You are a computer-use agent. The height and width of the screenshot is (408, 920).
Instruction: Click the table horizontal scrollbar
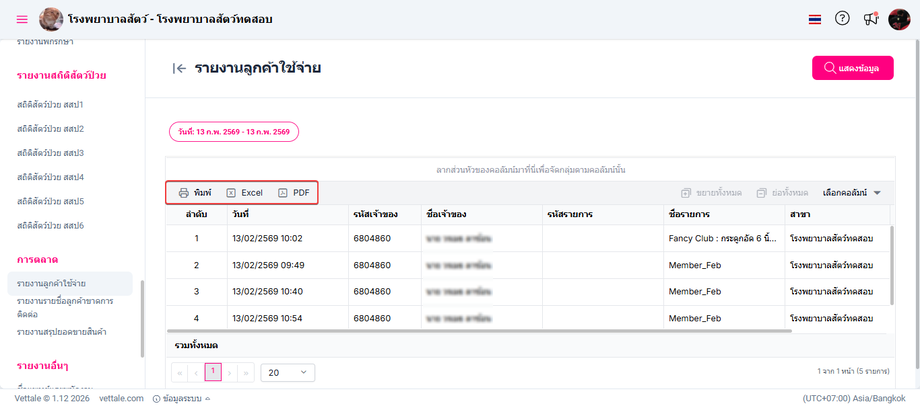(x=480, y=331)
